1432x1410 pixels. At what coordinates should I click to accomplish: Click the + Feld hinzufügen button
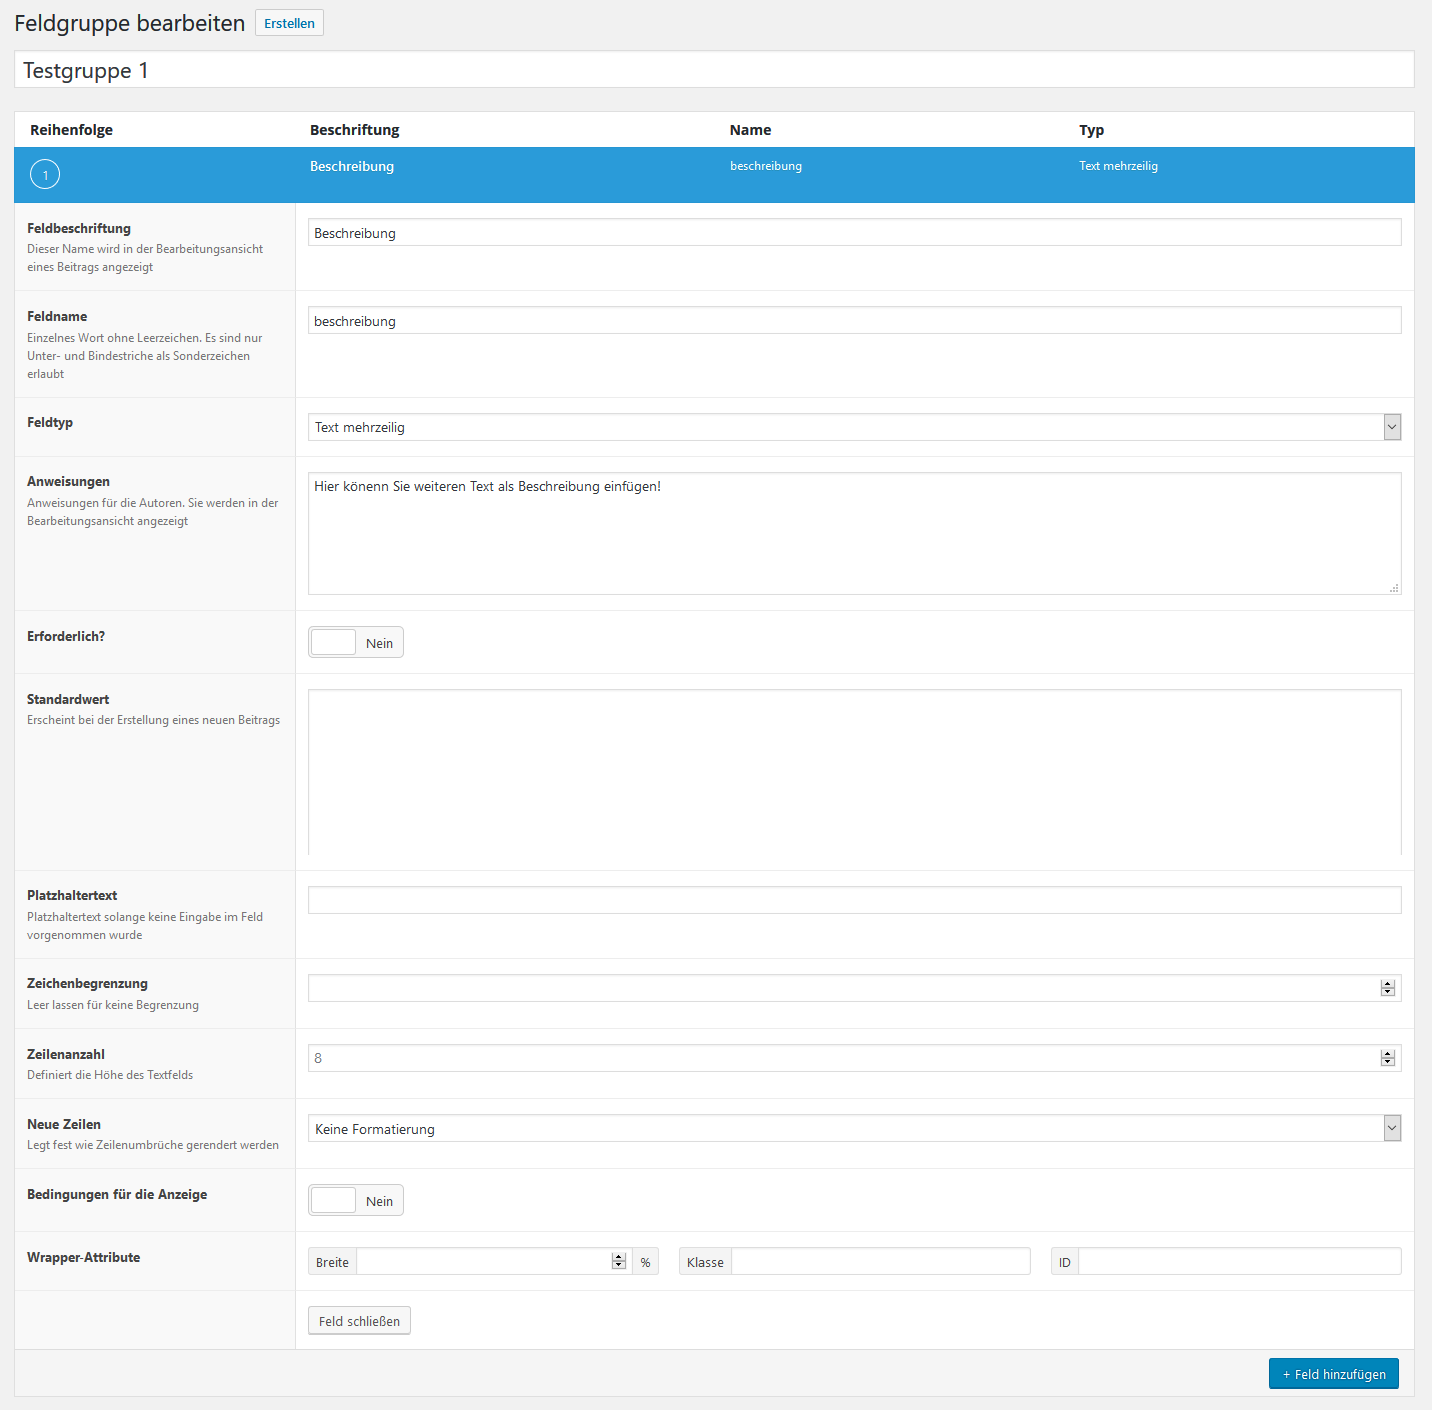[1334, 1374]
